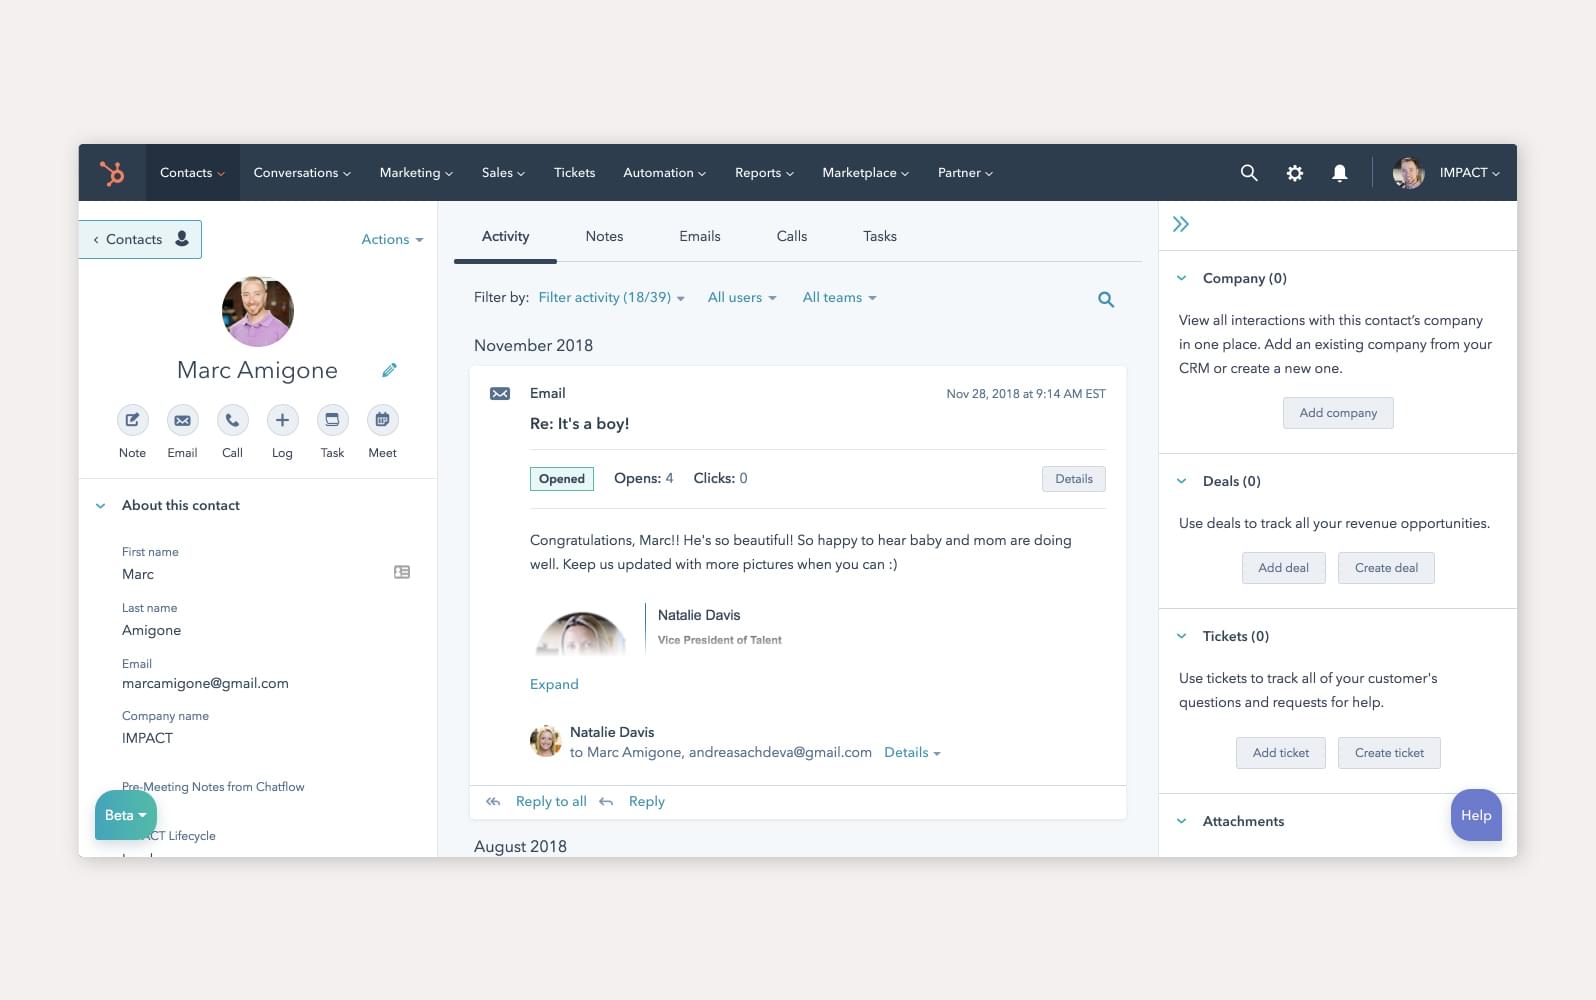This screenshot has width=1596, height=1000.
Task: Click the user avatar in top bar
Action: click(x=1408, y=173)
